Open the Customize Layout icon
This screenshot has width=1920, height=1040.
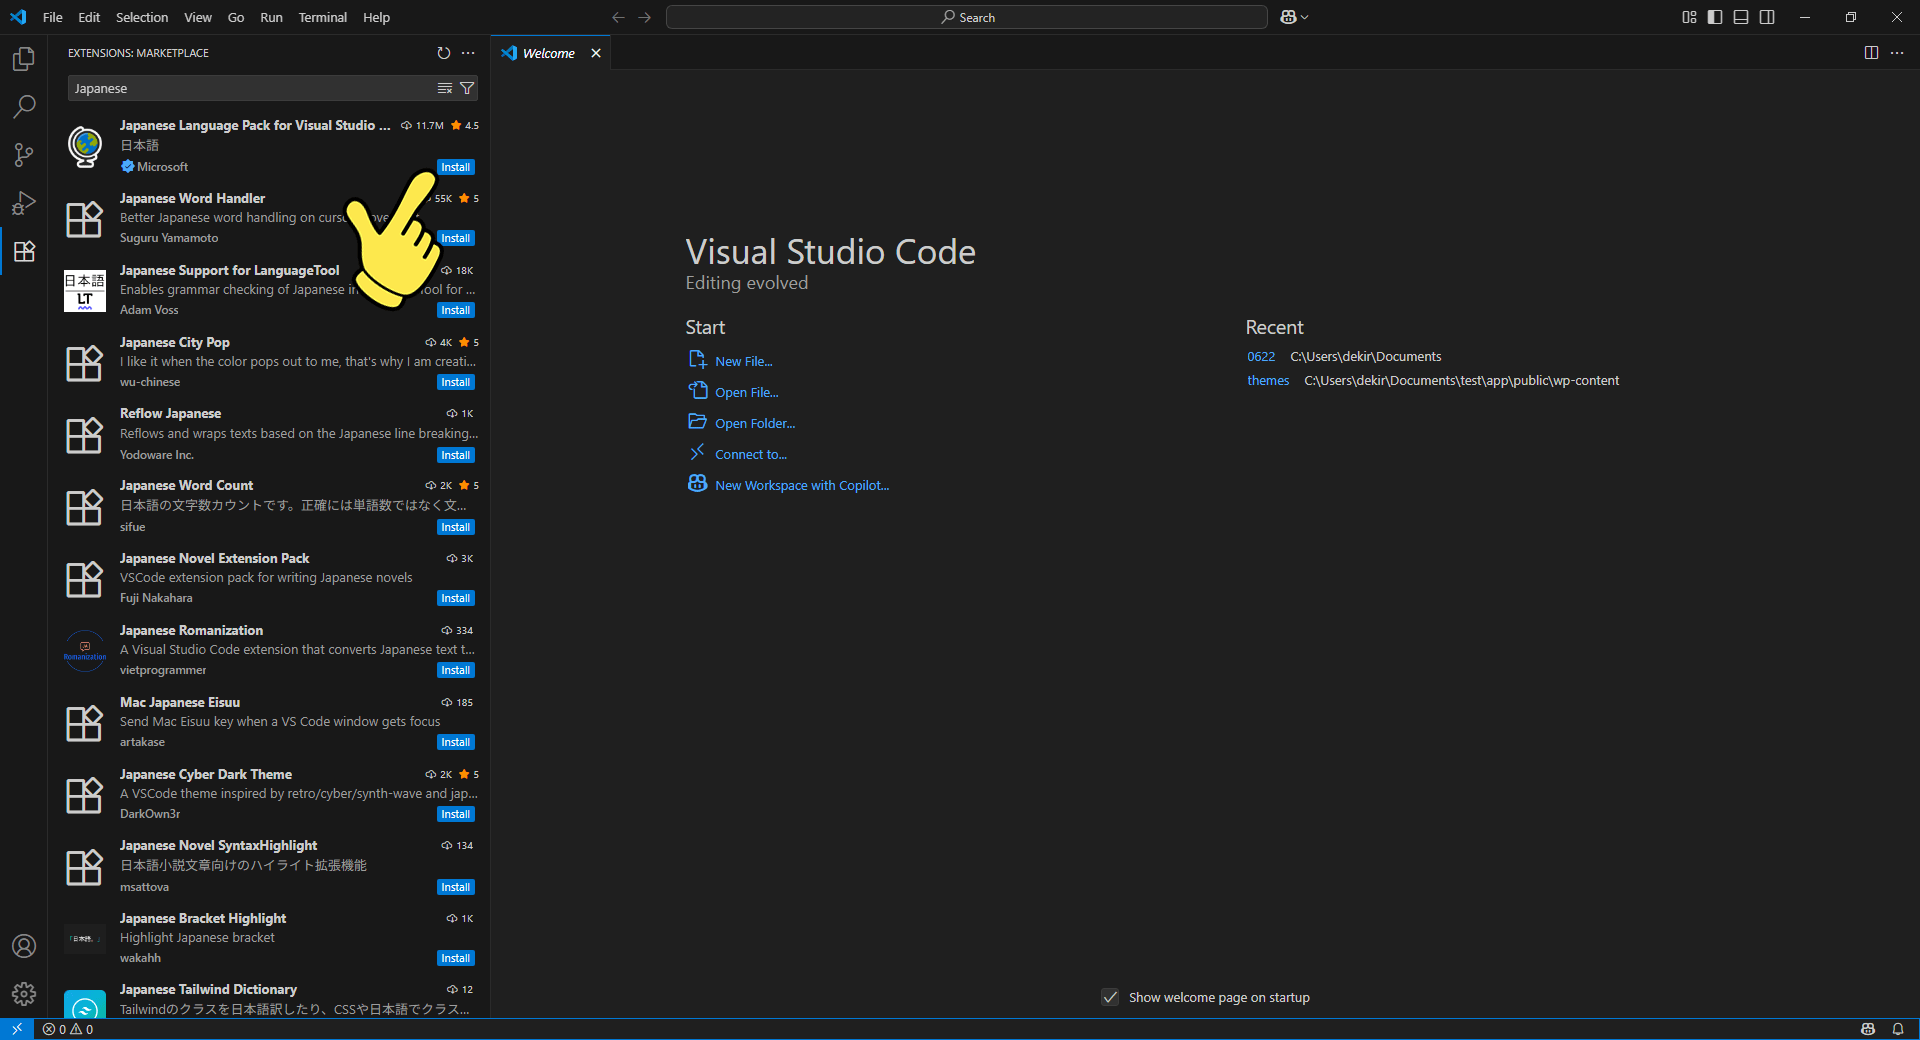1689,17
